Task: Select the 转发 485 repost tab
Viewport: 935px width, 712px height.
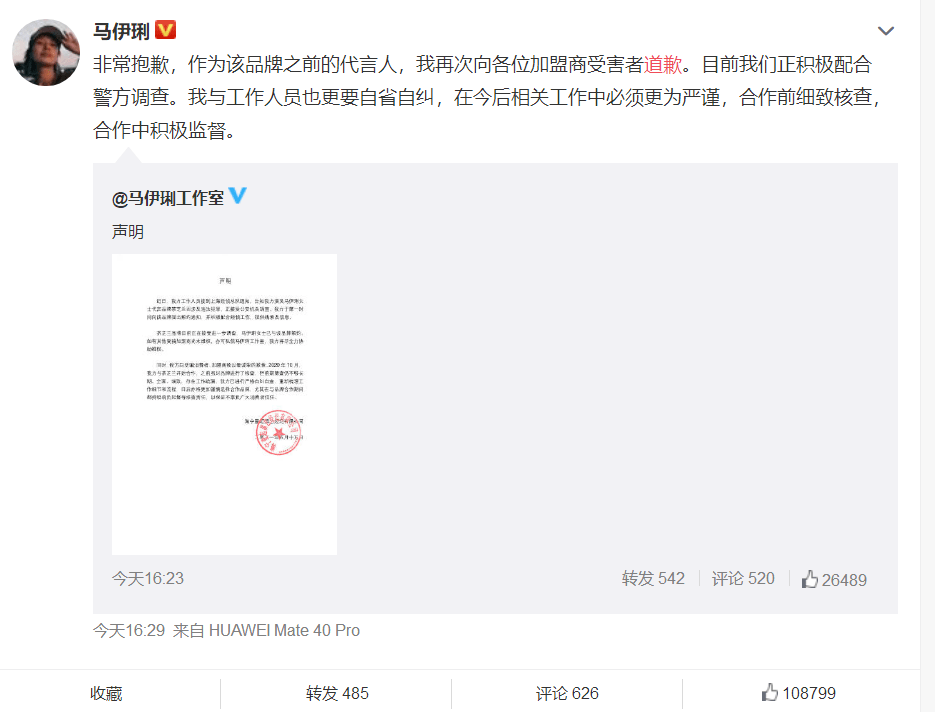Action: [337, 694]
